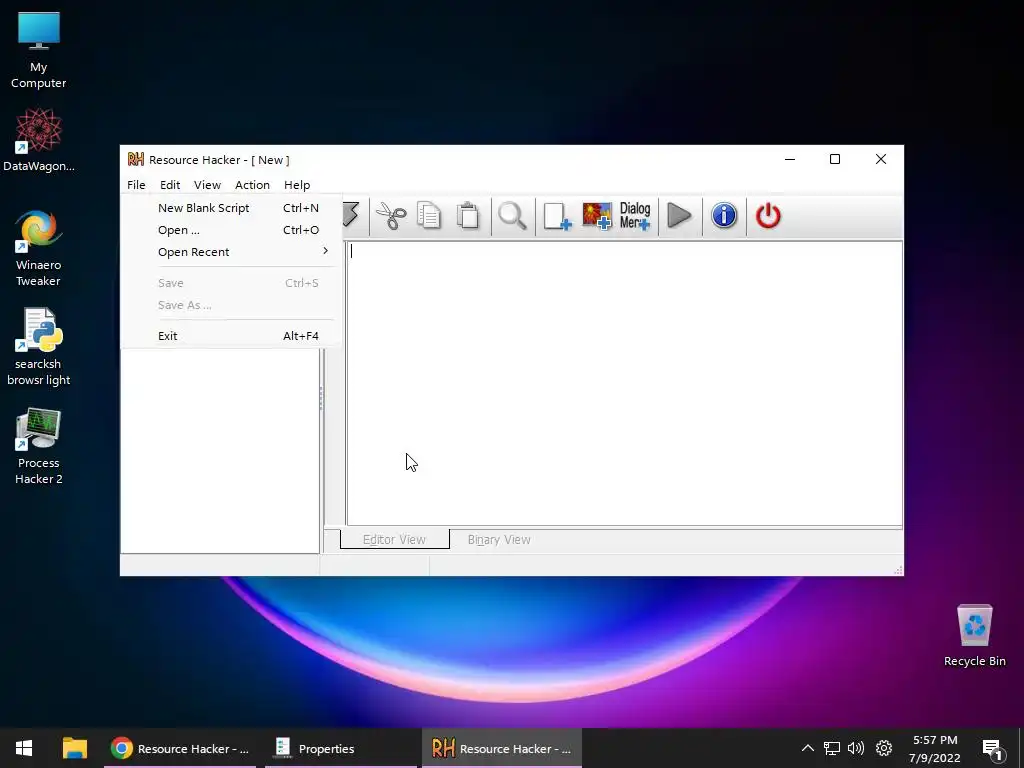Click the partially hidden toolbar icon beside Cut
Image resolution: width=1024 pixels, height=768 pixels.
[x=351, y=215]
